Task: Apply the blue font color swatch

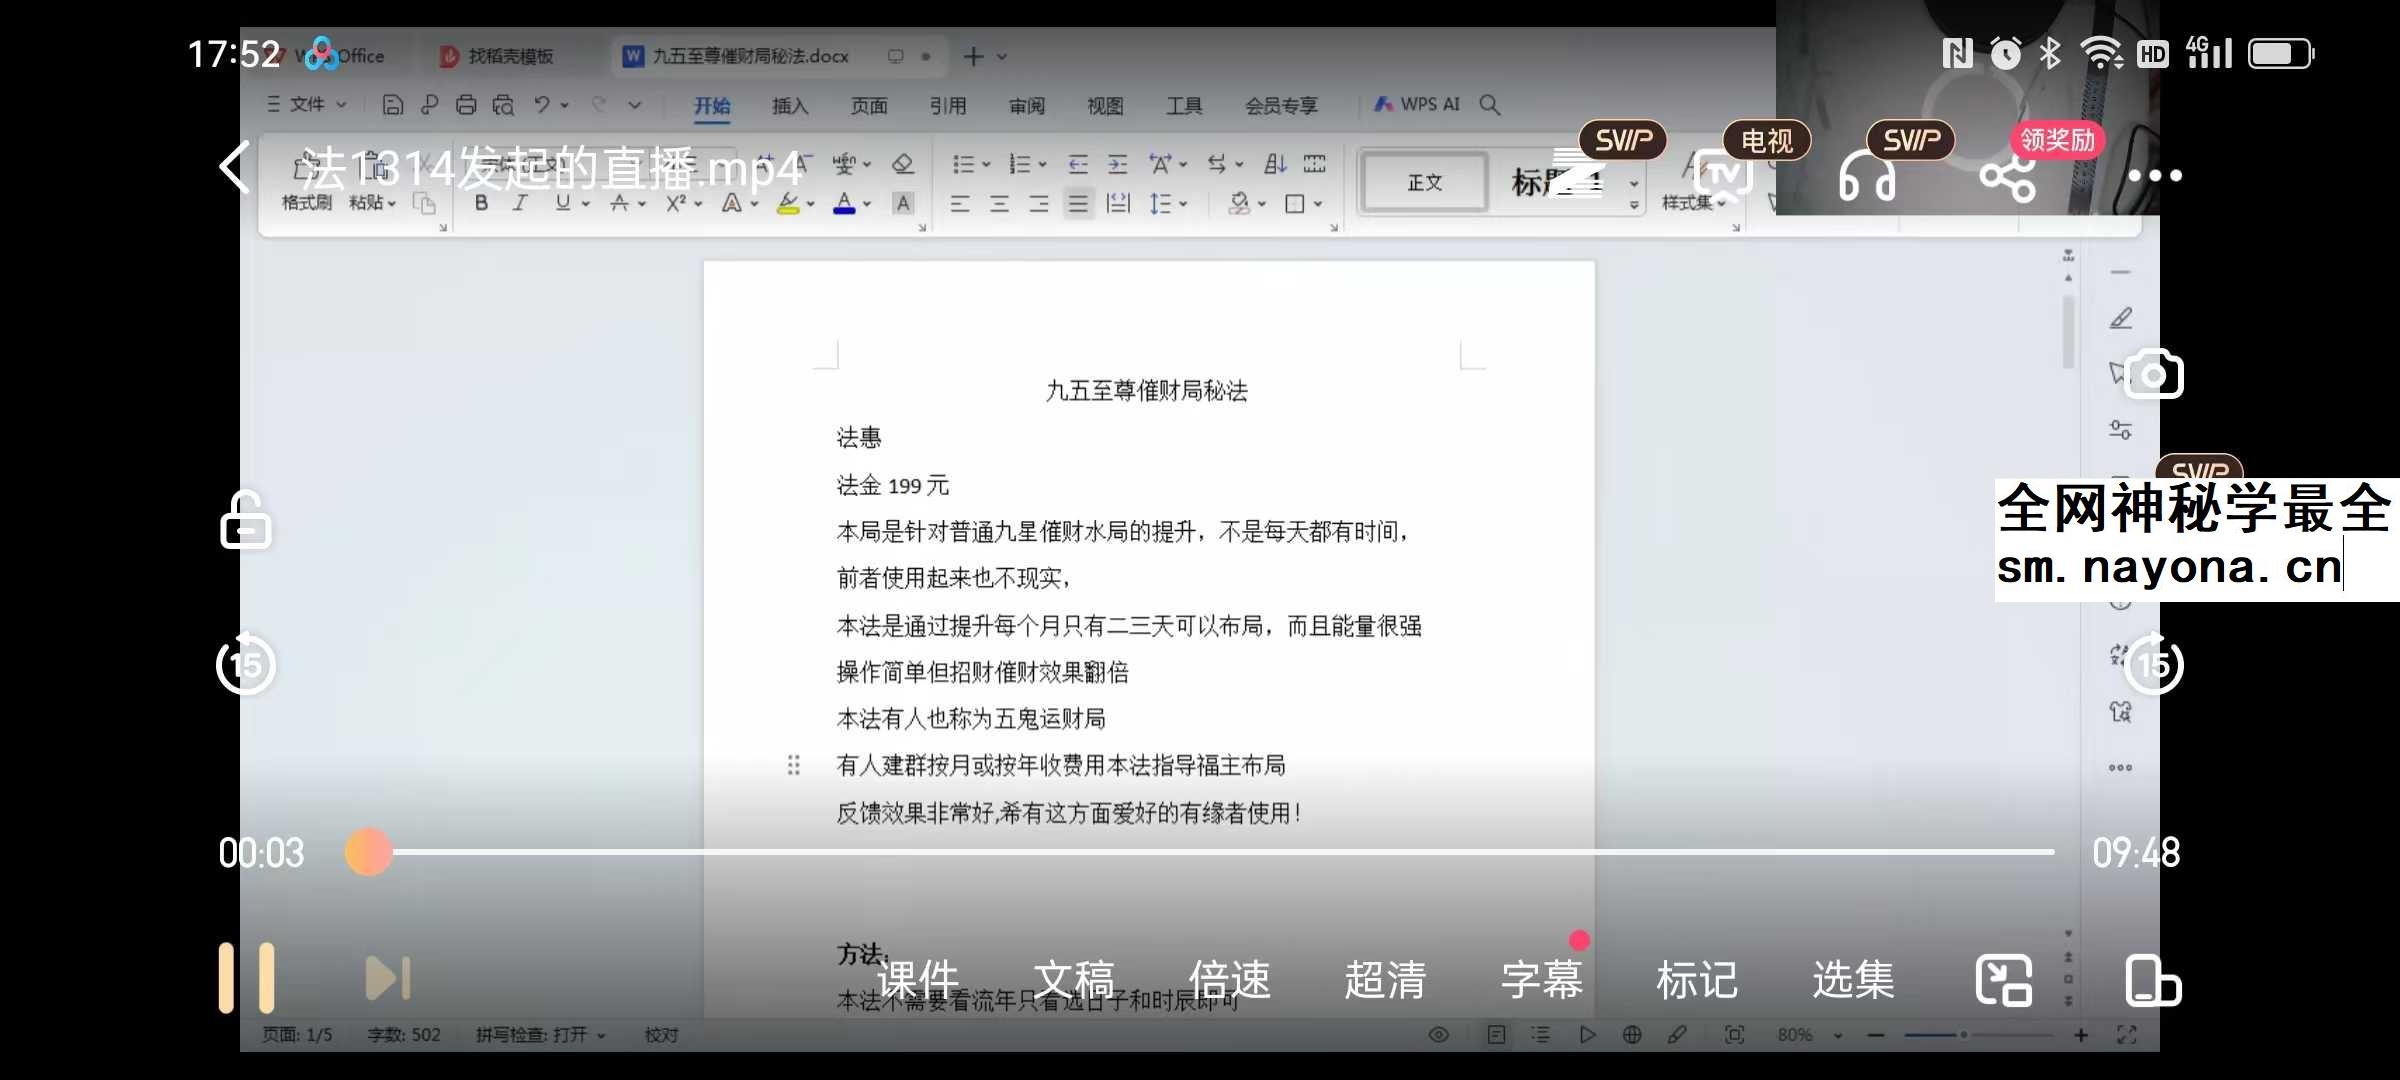Action: pos(844,204)
